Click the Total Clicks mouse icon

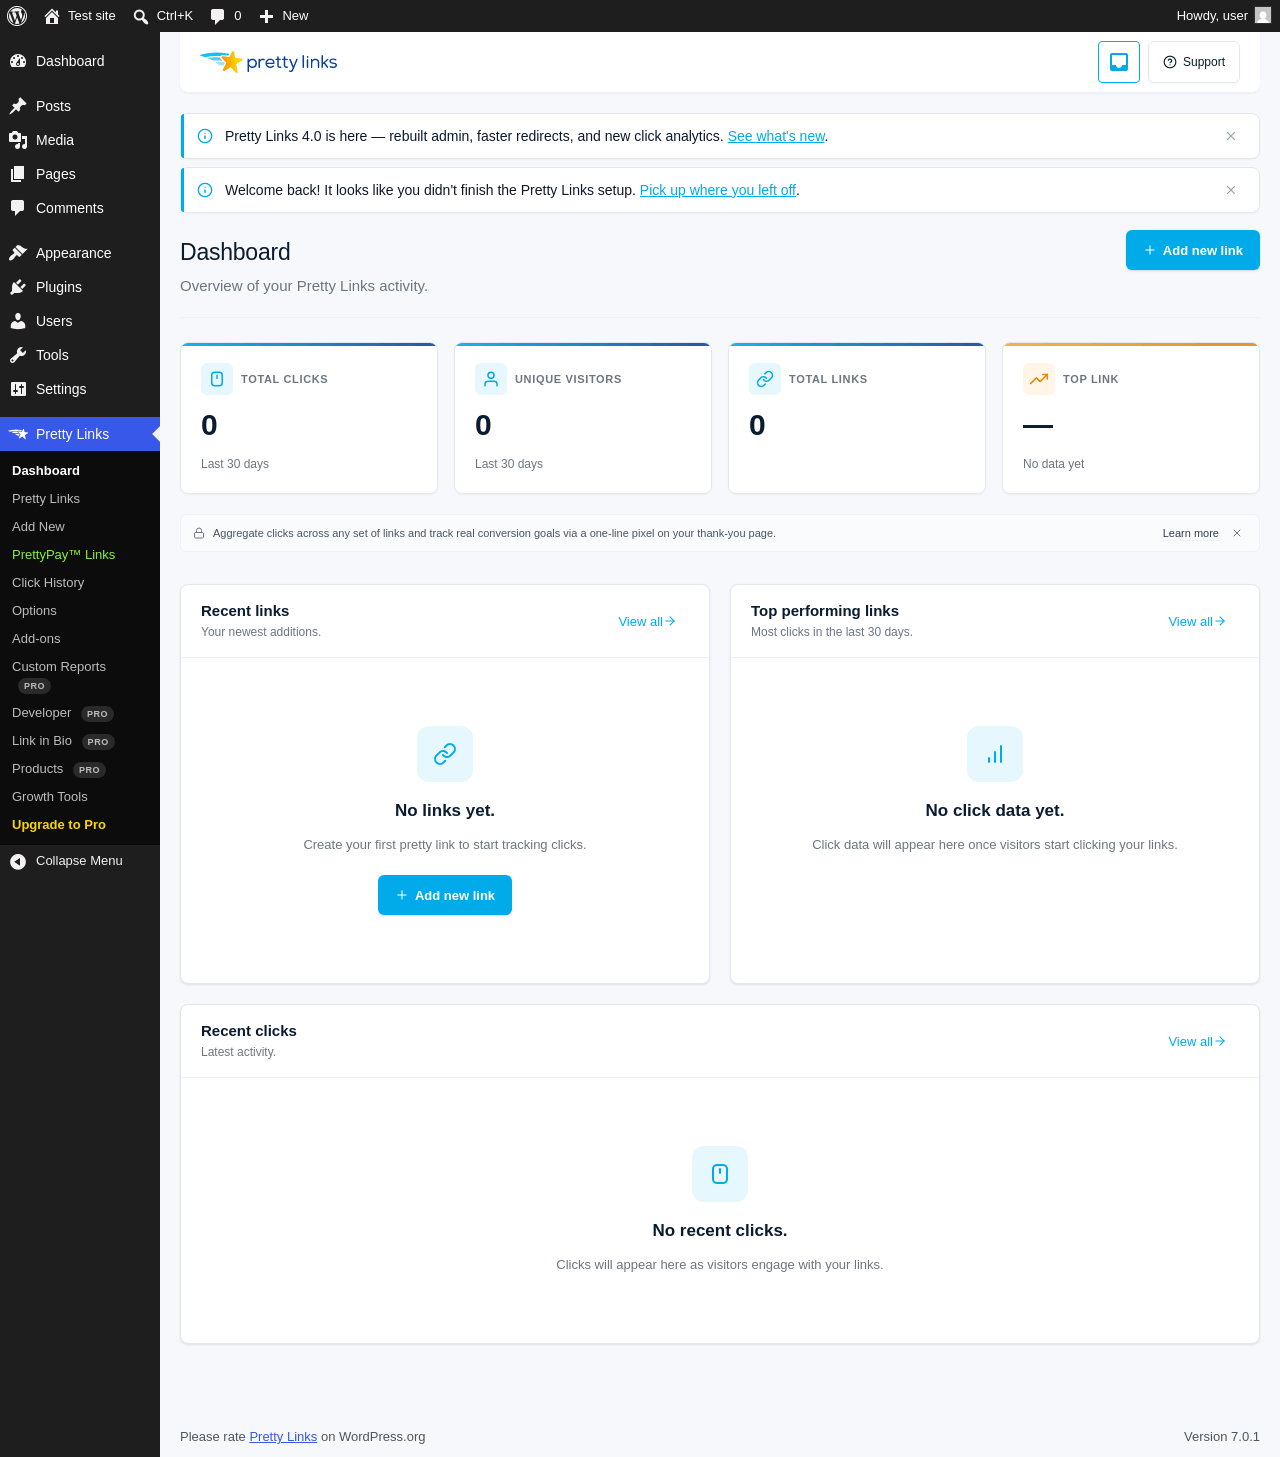pyautogui.click(x=217, y=379)
